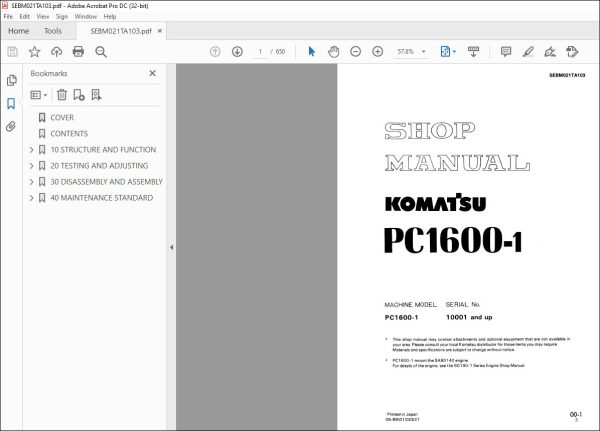The width and height of the screenshot is (600, 431).
Task: Choose the Hand pan tool
Action: (x=333, y=52)
